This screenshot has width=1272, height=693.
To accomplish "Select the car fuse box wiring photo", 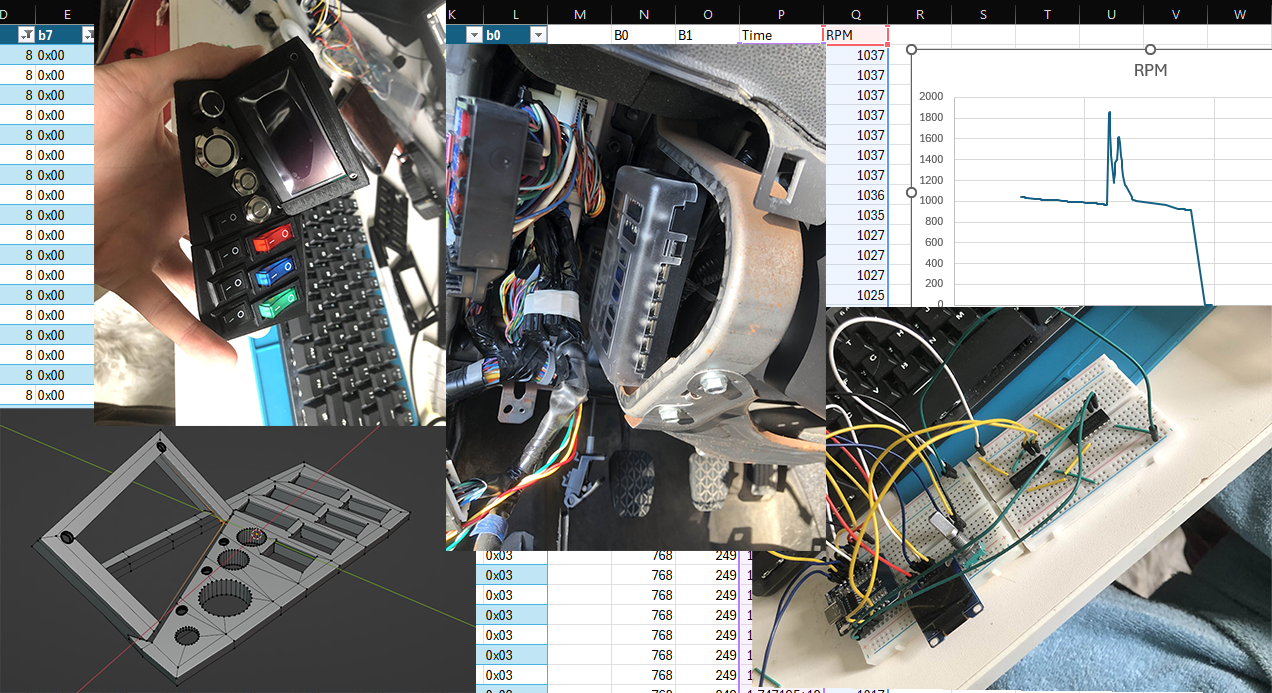I will pos(636,297).
